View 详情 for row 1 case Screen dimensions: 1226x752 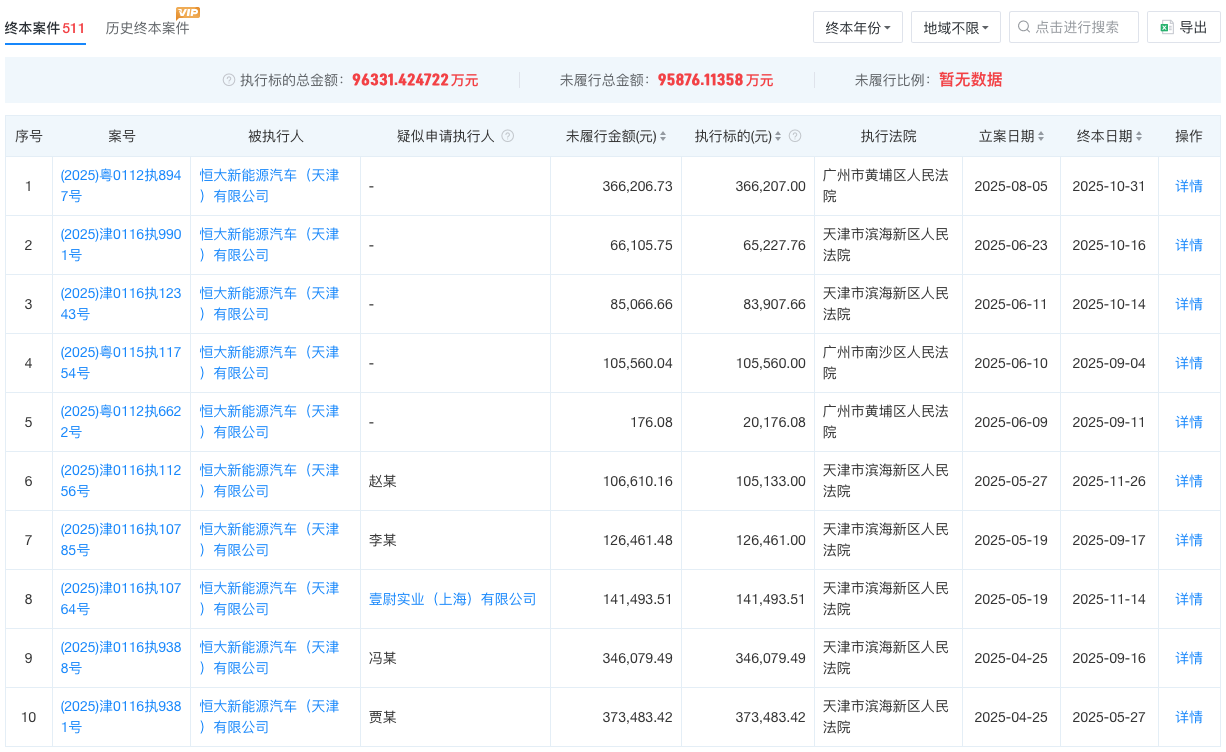[x=1188, y=186]
